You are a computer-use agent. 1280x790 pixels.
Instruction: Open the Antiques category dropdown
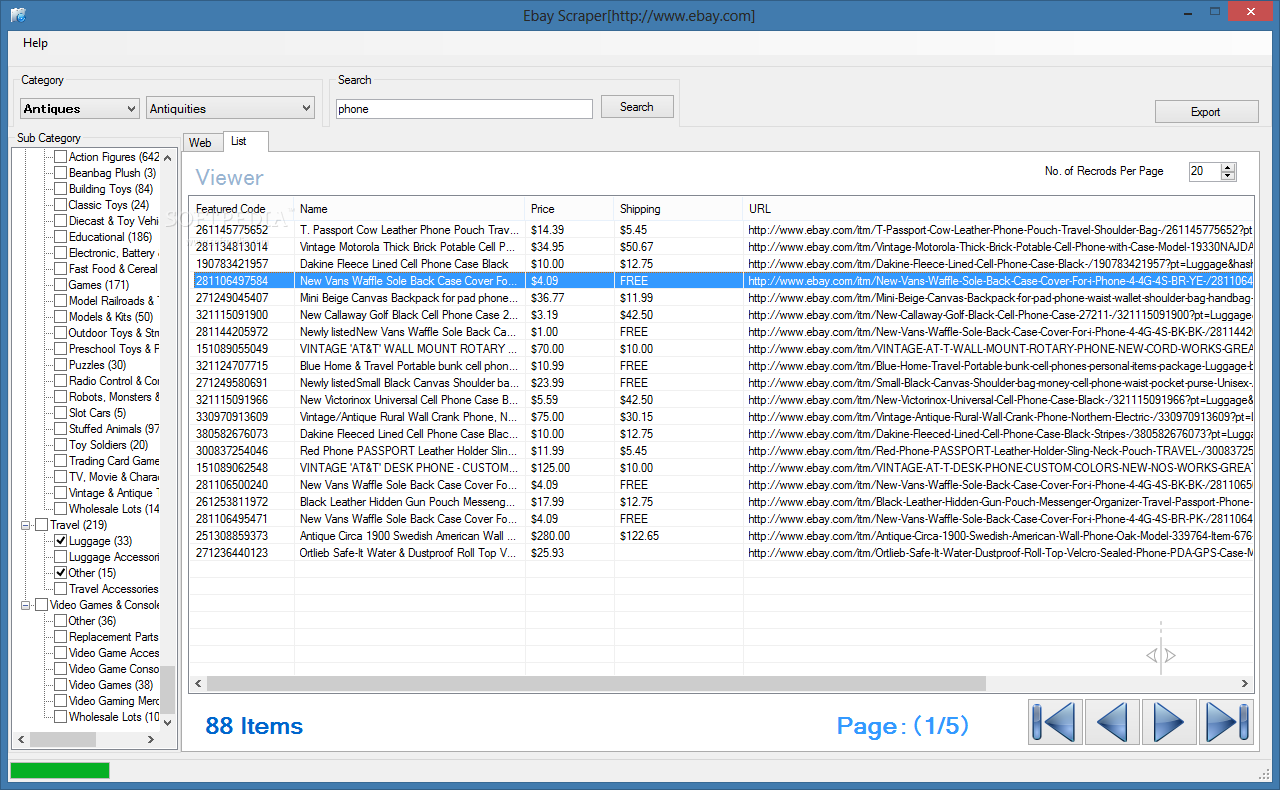tap(79, 108)
